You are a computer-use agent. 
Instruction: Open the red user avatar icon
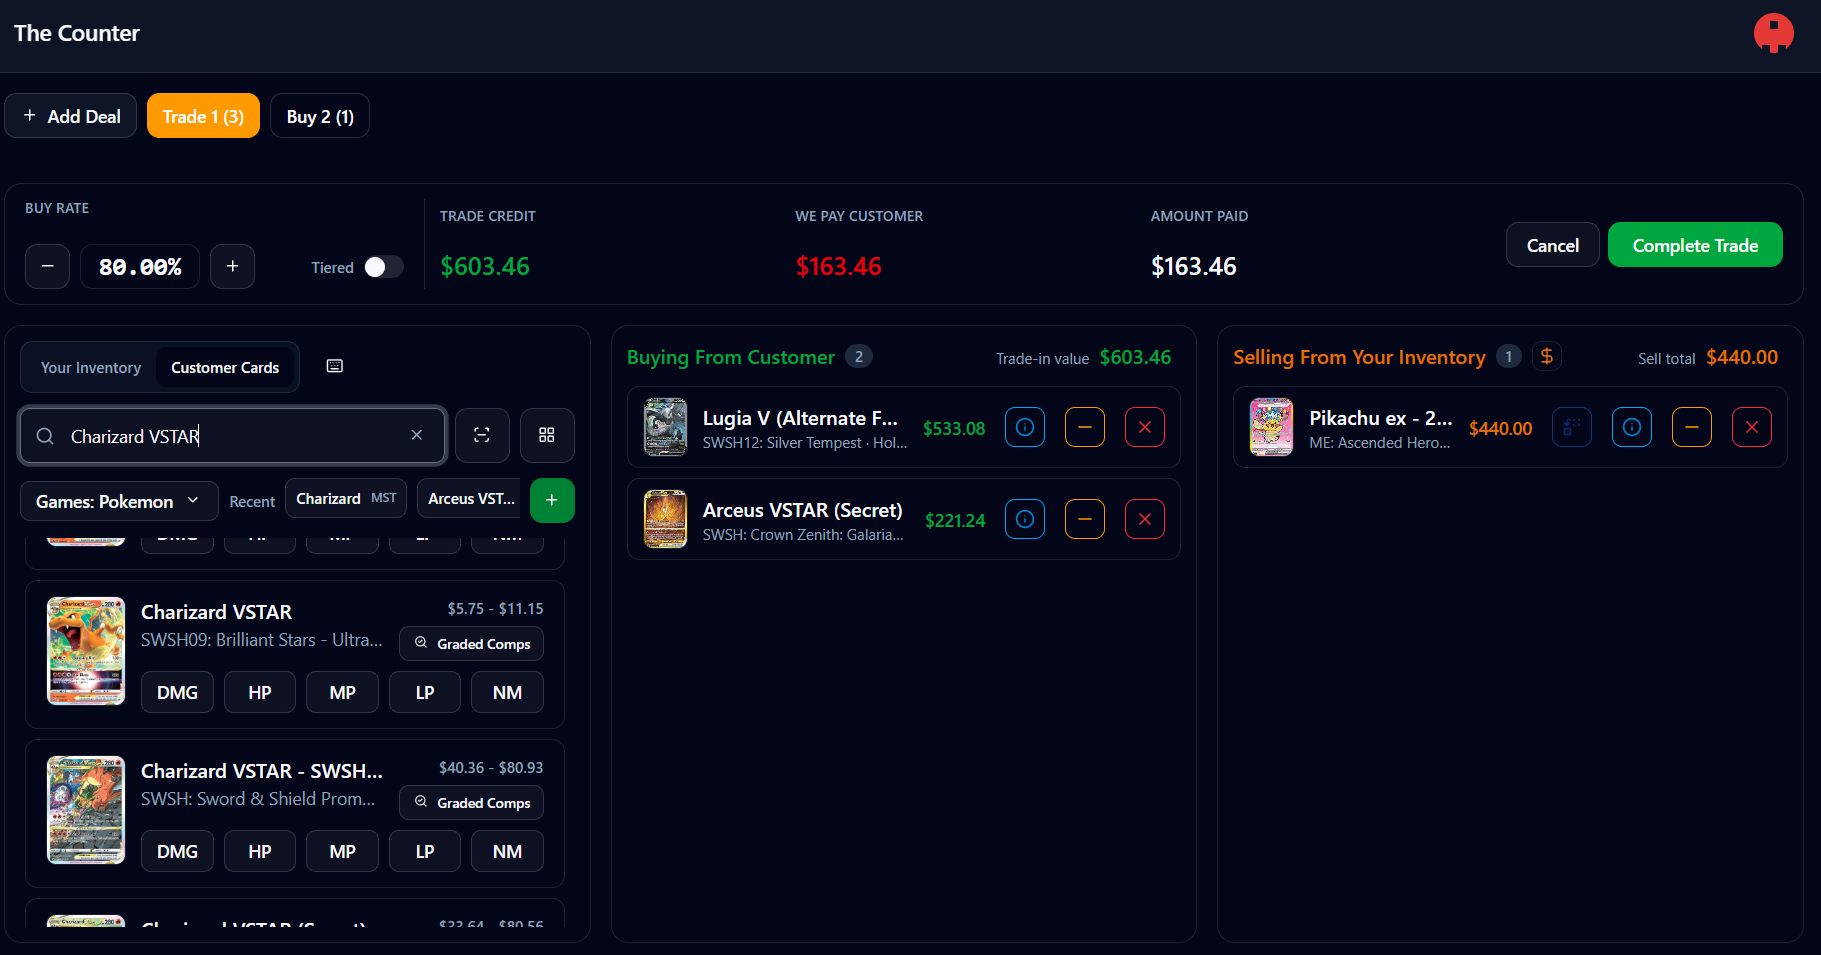point(1773,33)
